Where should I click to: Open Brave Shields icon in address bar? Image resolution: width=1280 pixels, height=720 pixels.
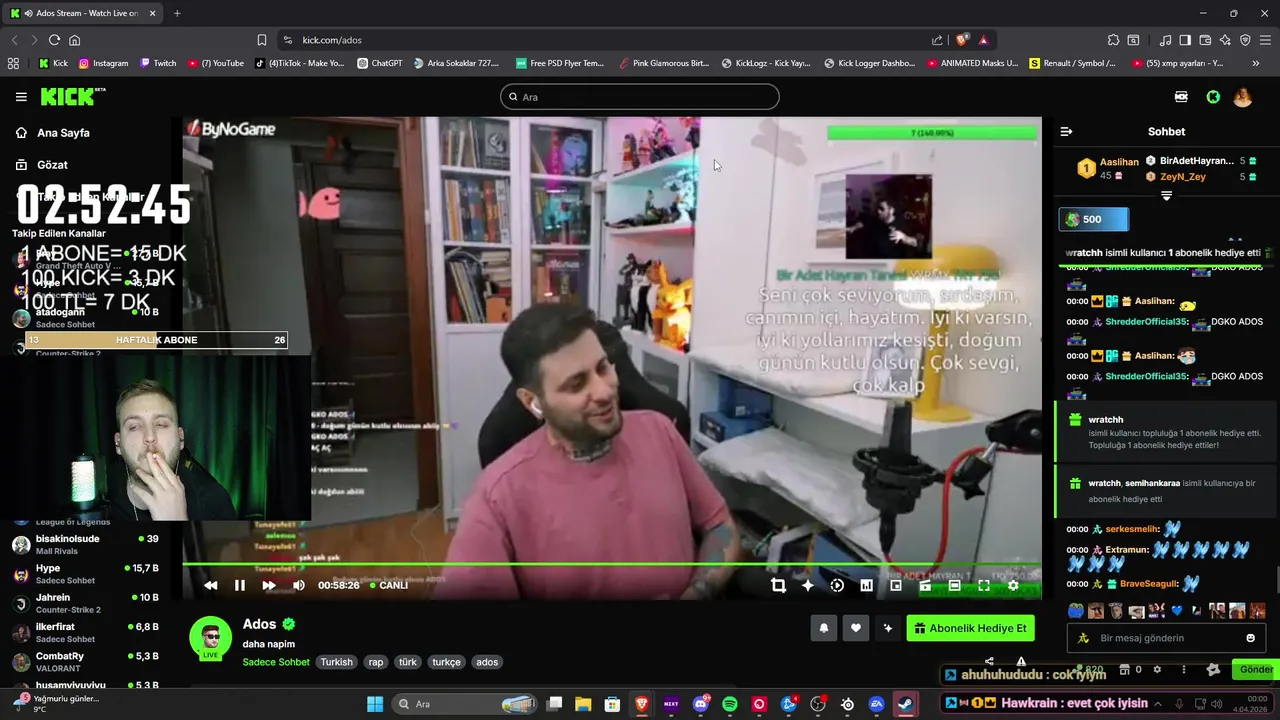click(x=962, y=40)
